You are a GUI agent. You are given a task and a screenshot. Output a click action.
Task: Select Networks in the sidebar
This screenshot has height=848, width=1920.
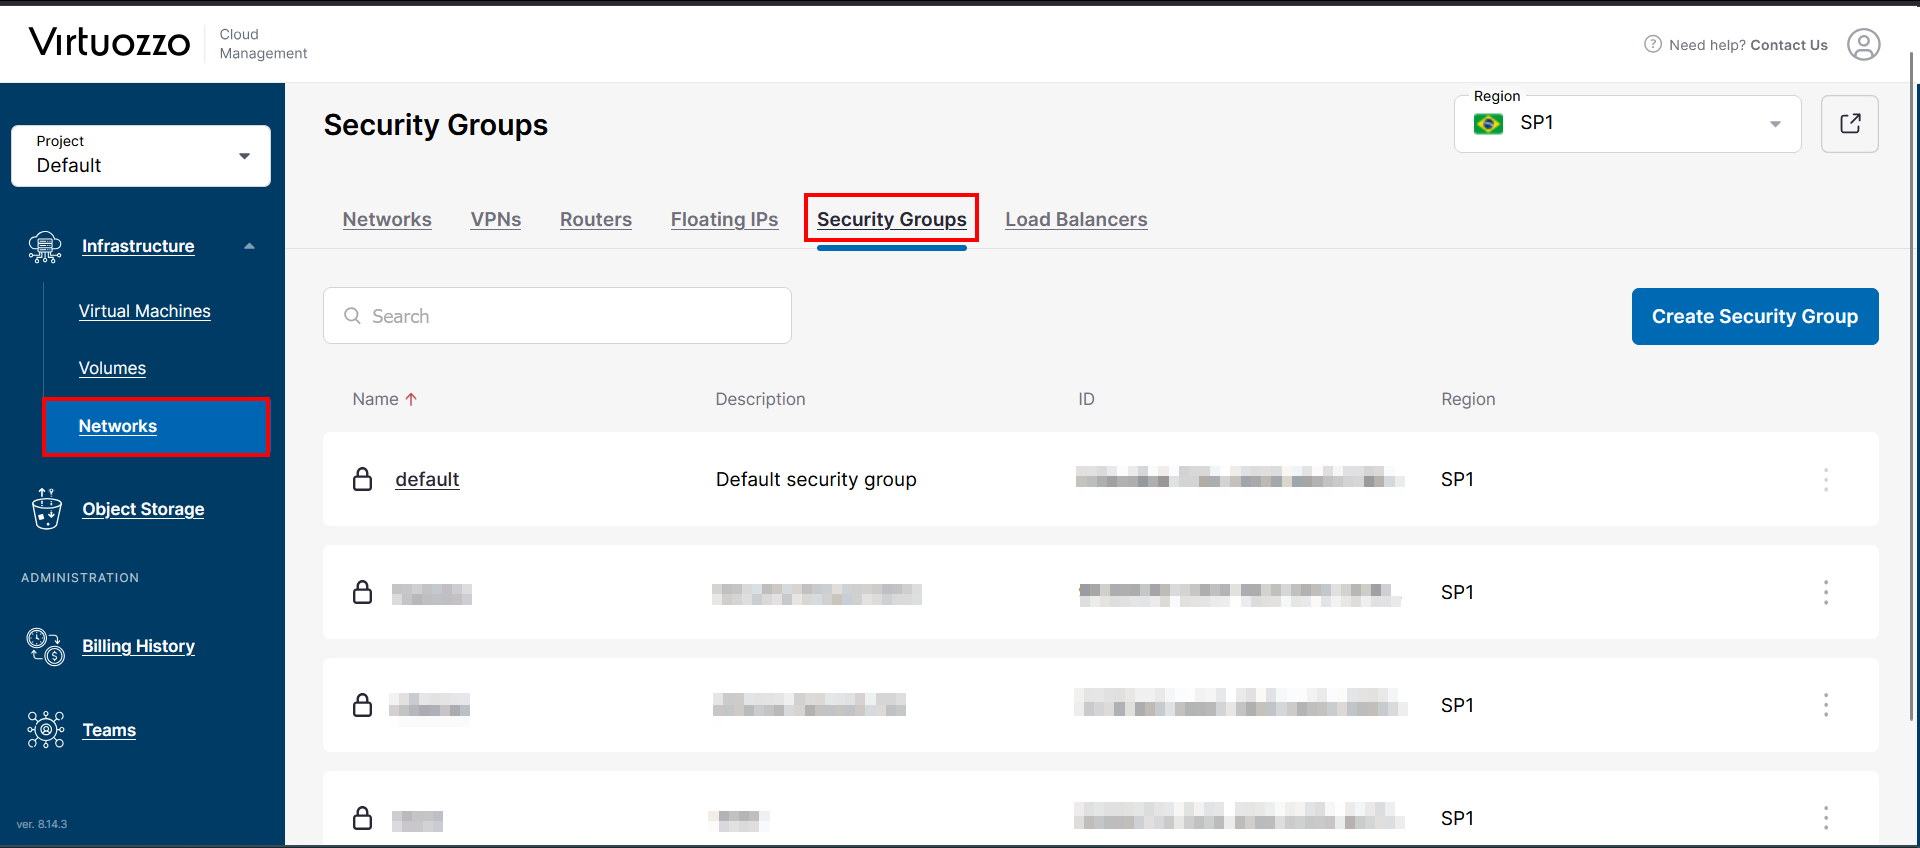click(x=156, y=426)
